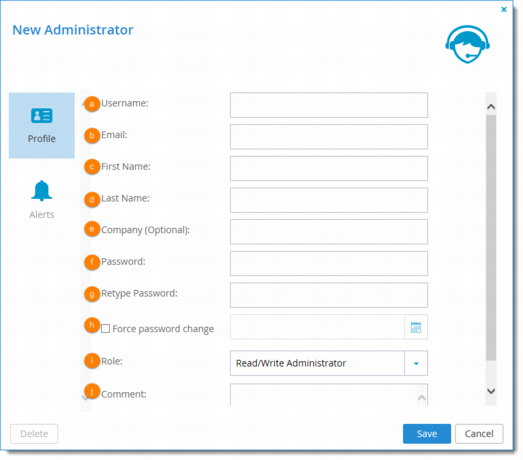
Task: Focus the Username input field
Action: (x=329, y=105)
